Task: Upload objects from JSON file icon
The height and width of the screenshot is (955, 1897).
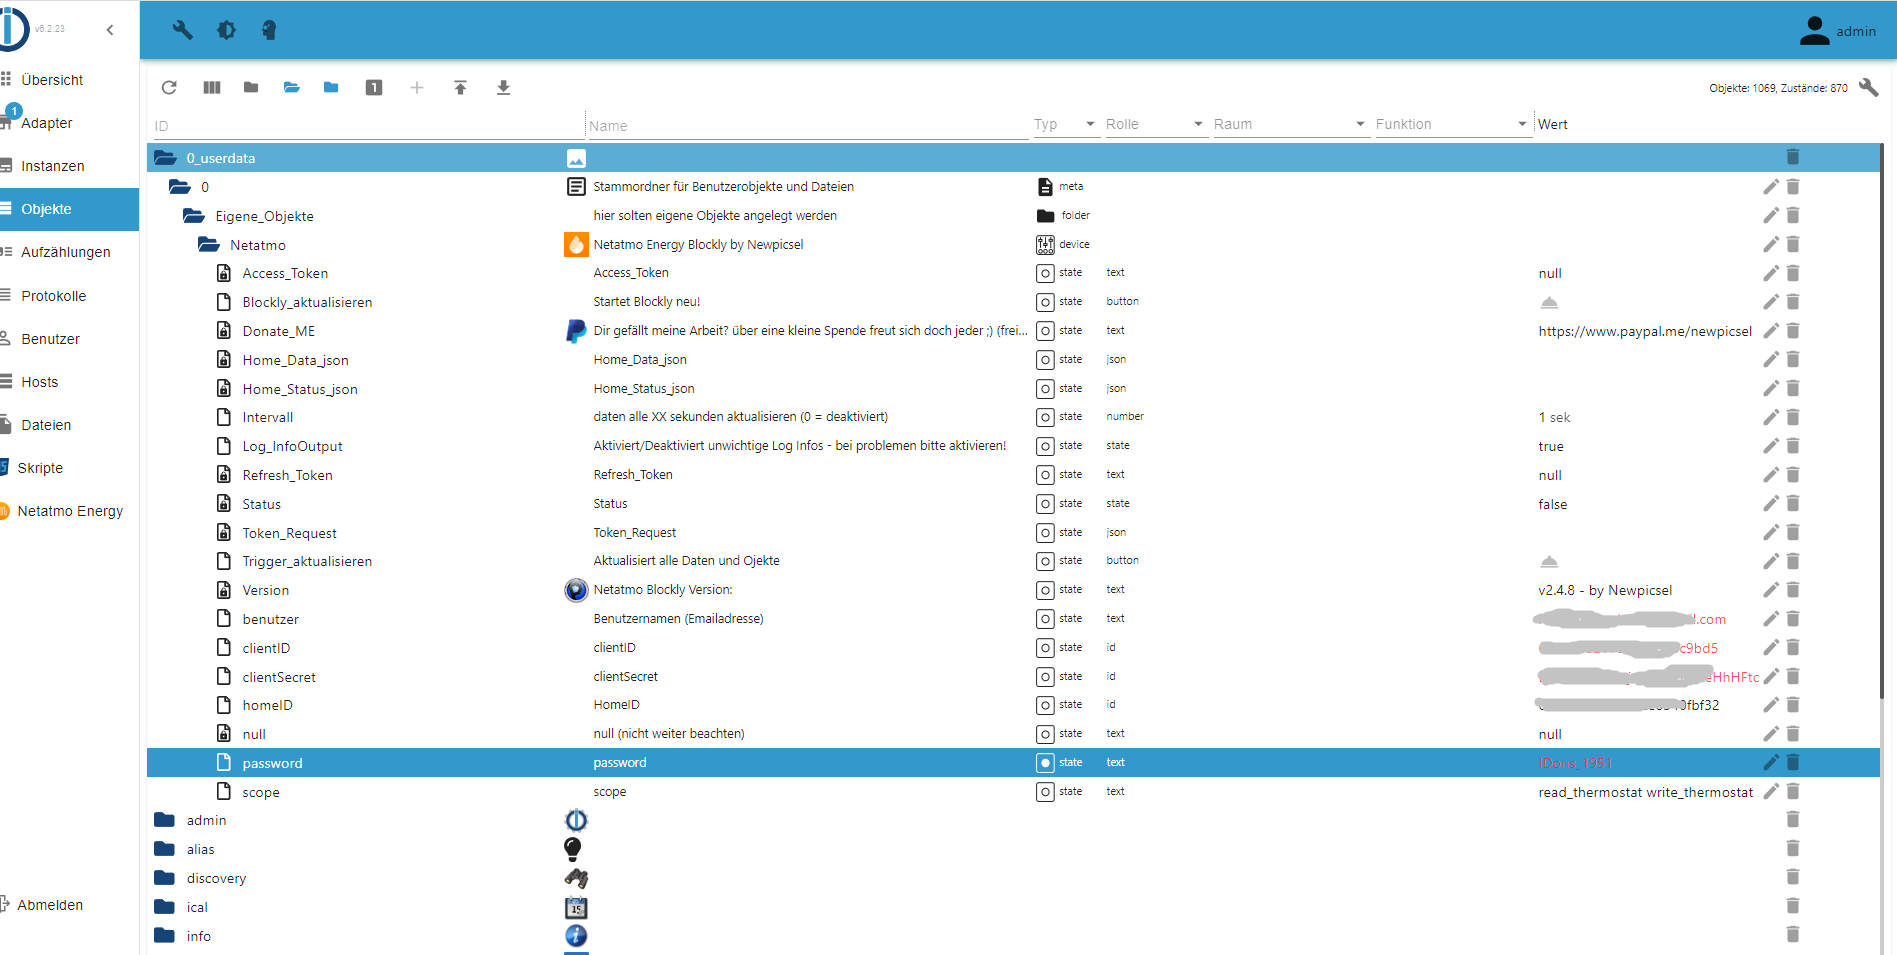Action: (461, 88)
